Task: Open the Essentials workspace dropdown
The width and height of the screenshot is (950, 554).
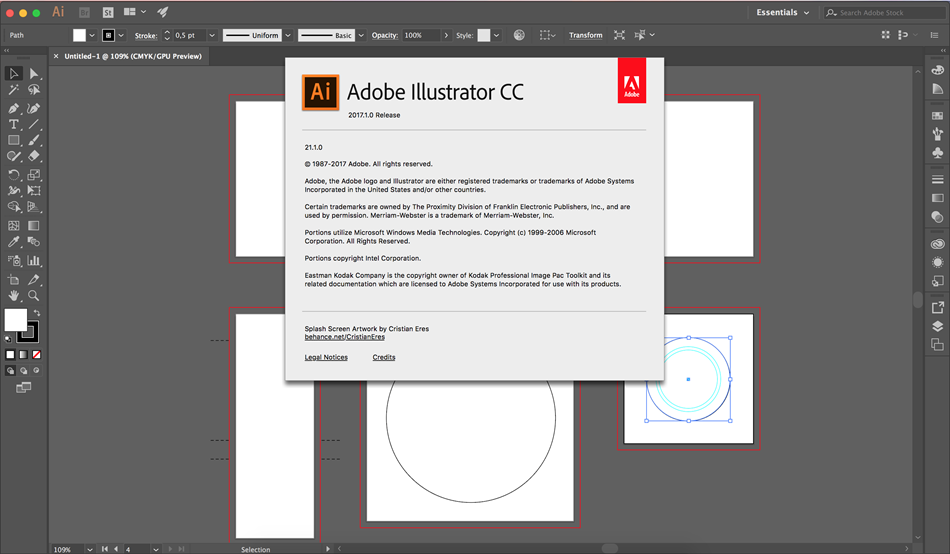Action: 782,12
